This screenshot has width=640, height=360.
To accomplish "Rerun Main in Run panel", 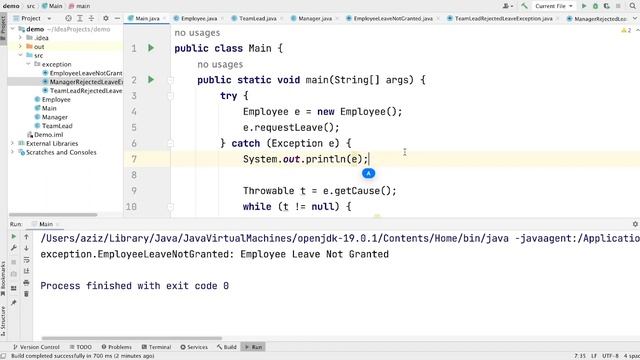I will pyautogui.click(x=13, y=237).
